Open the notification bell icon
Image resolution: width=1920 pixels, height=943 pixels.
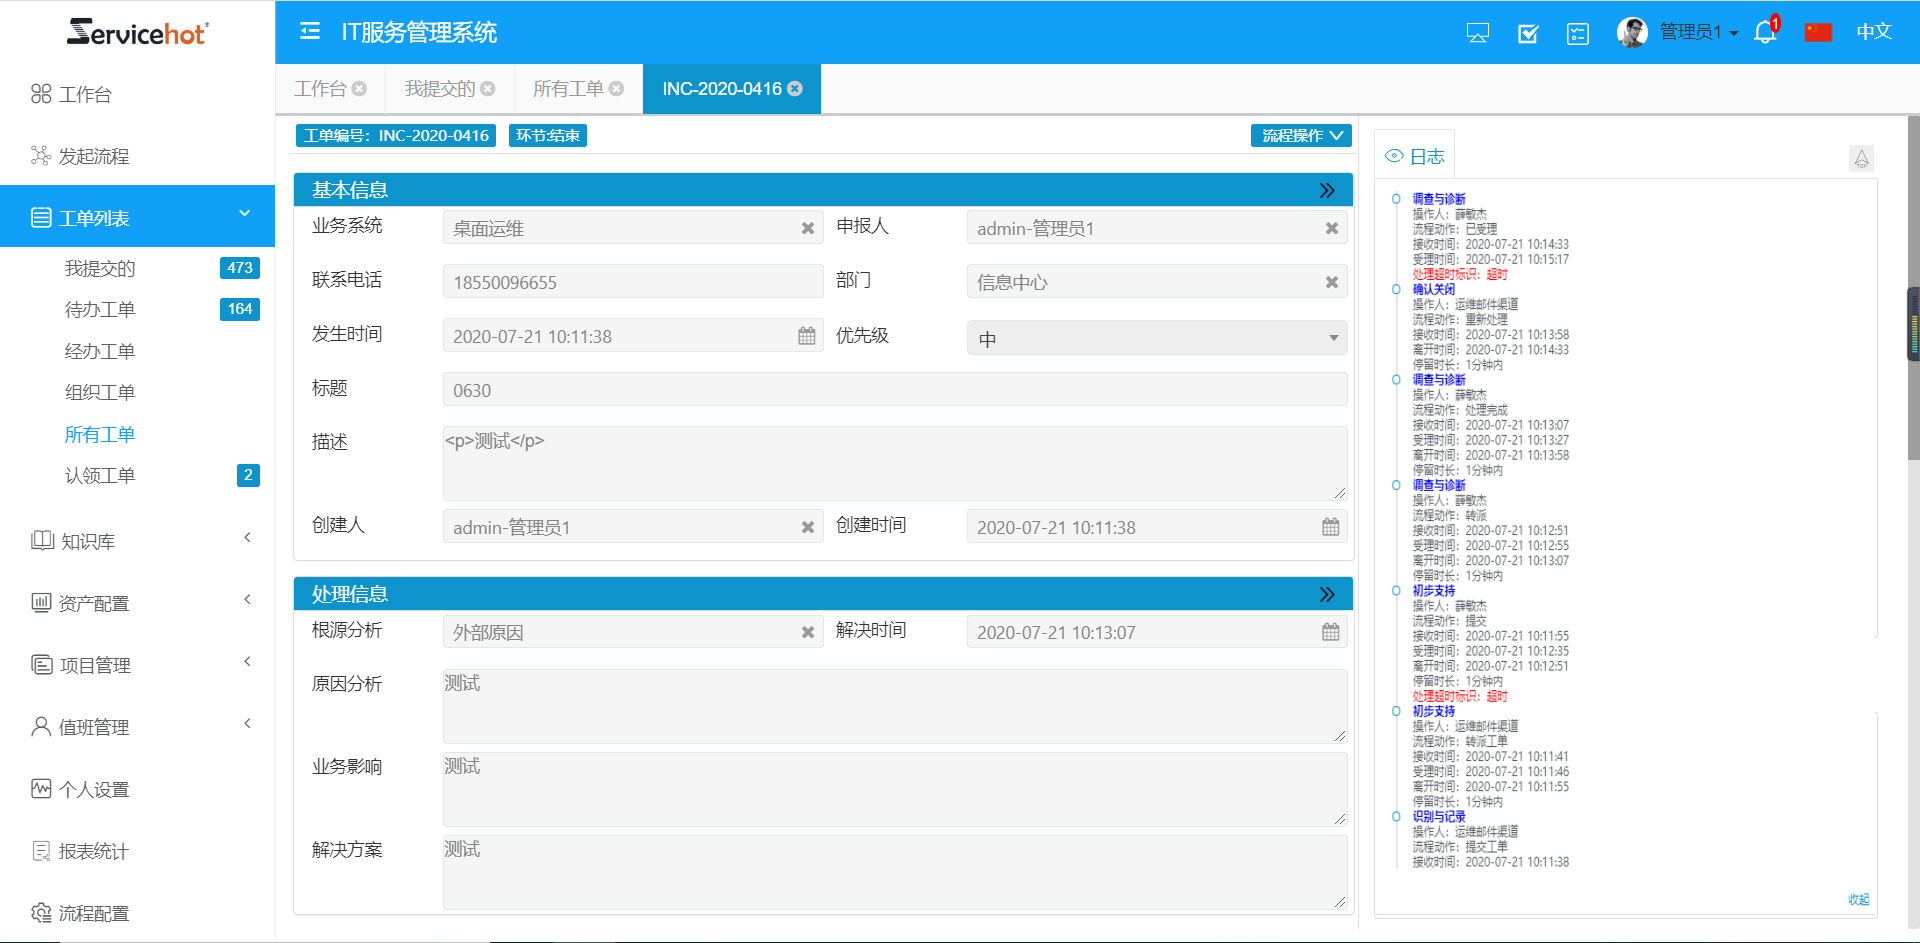[1765, 32]
